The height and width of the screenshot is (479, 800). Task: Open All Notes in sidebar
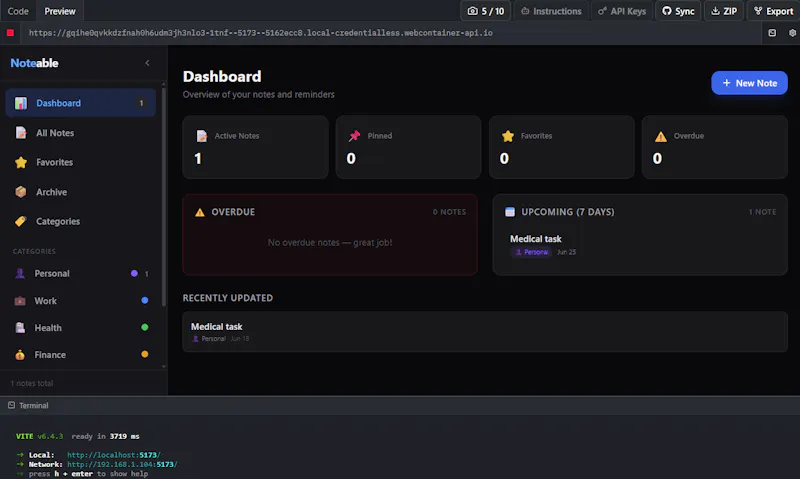(81, 133)
